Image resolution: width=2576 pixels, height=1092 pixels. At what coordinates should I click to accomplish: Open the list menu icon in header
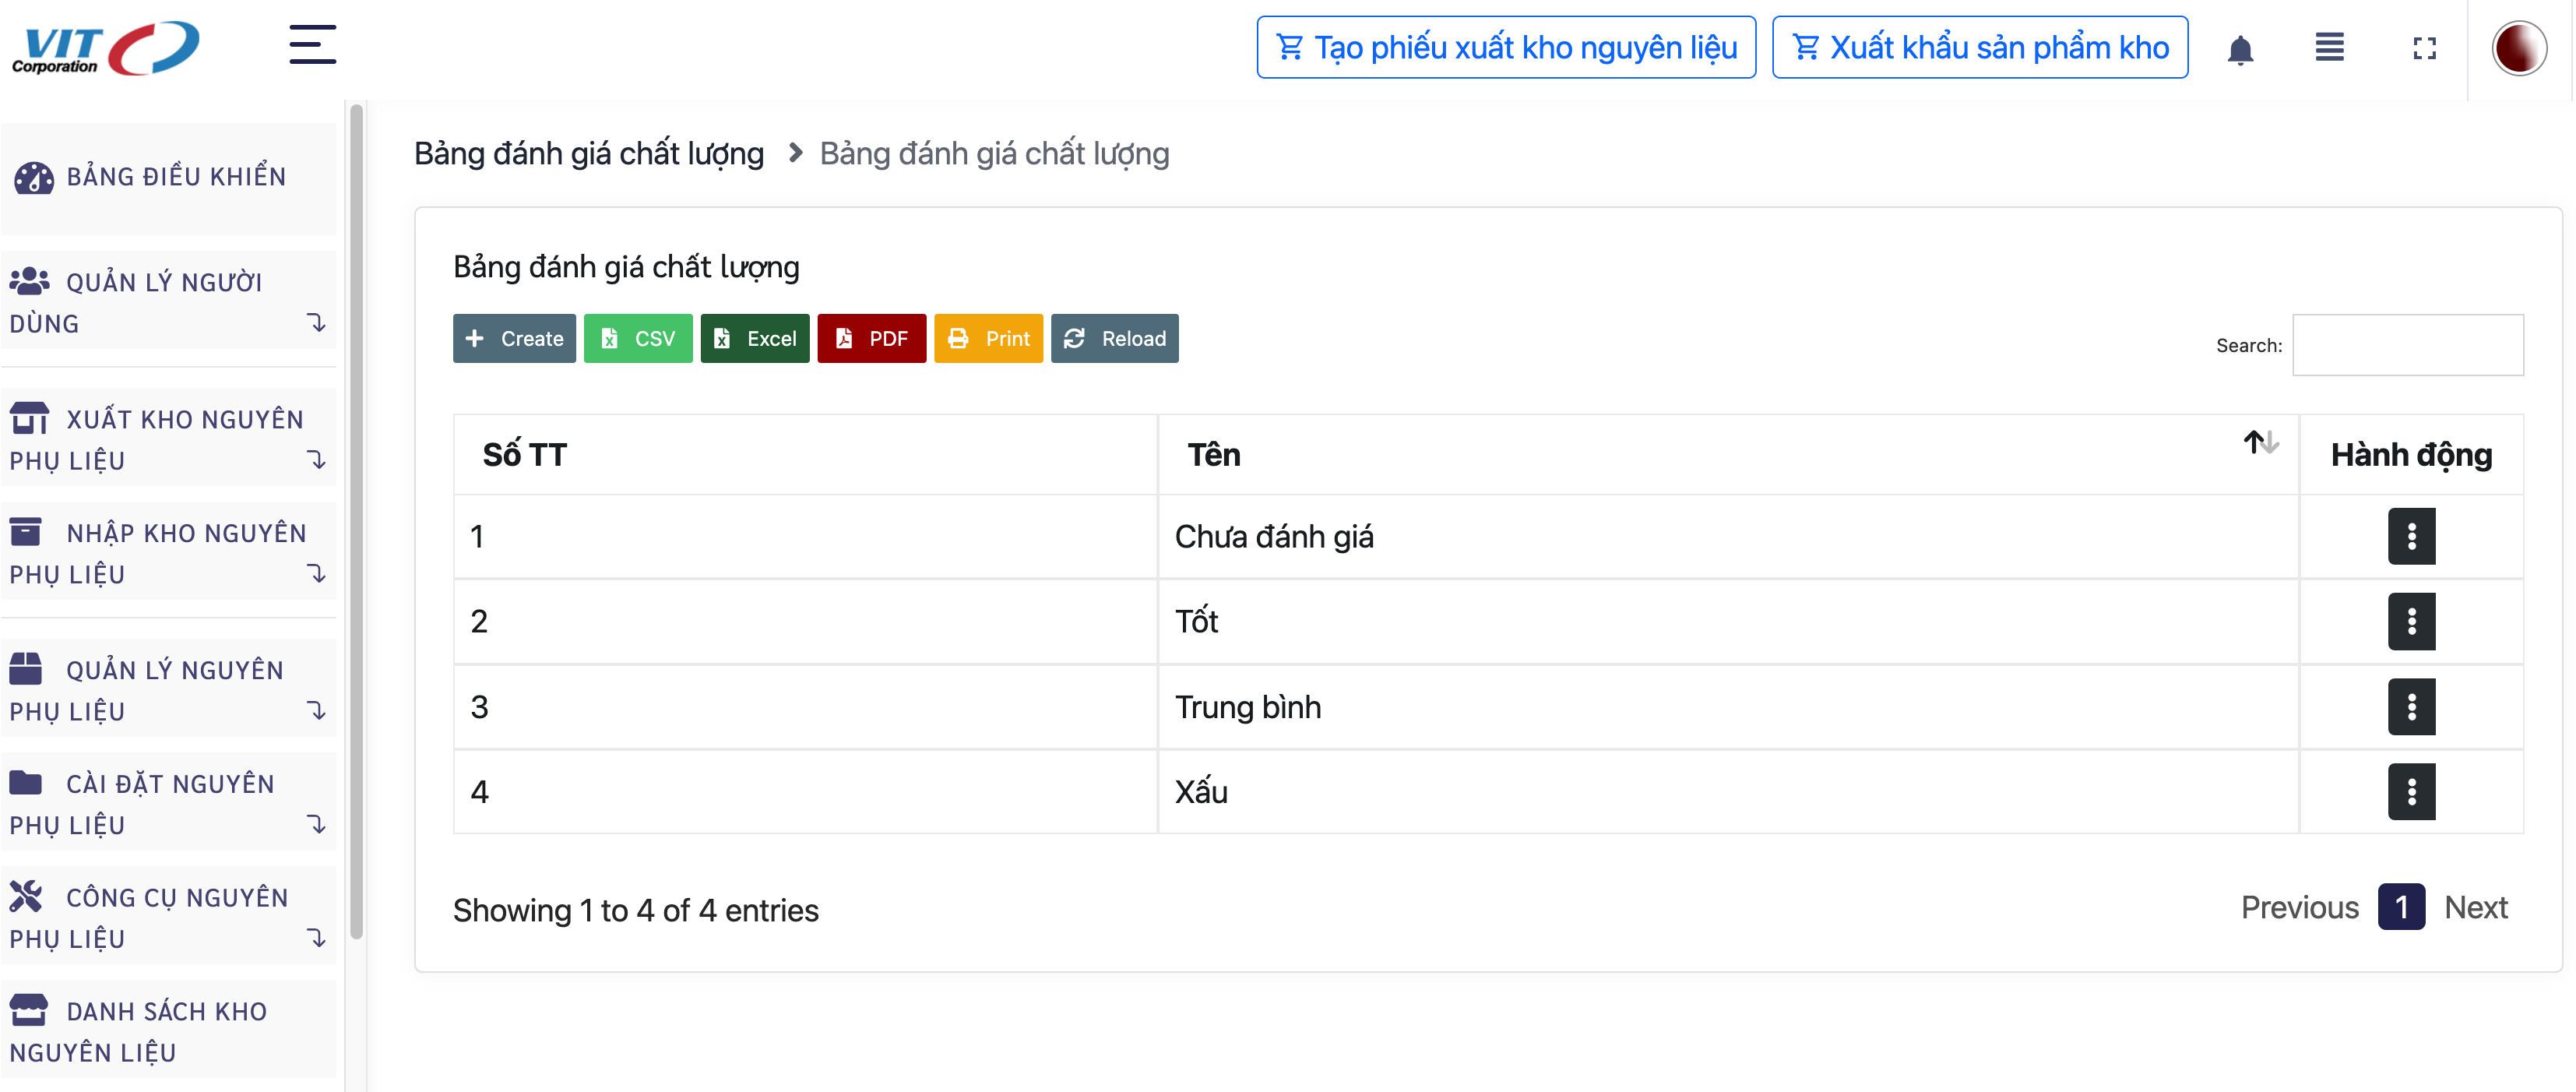2329,48
